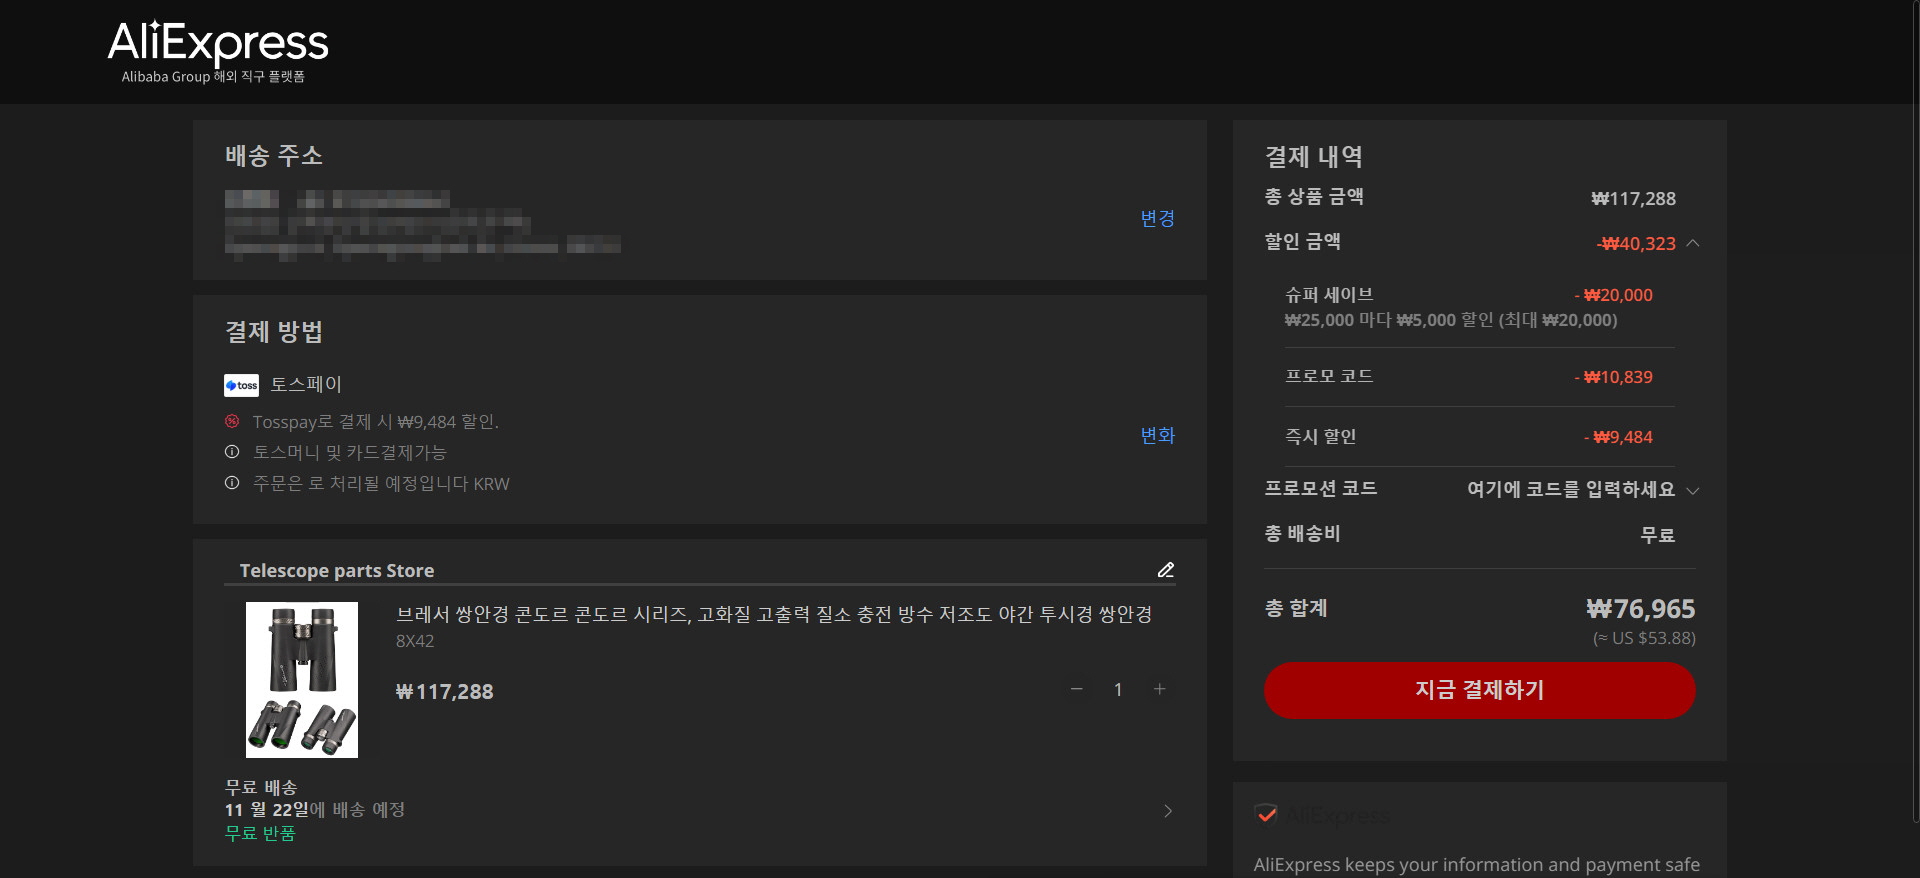
Task: Click the Toss pay logo icon
Action: [241, 385]
